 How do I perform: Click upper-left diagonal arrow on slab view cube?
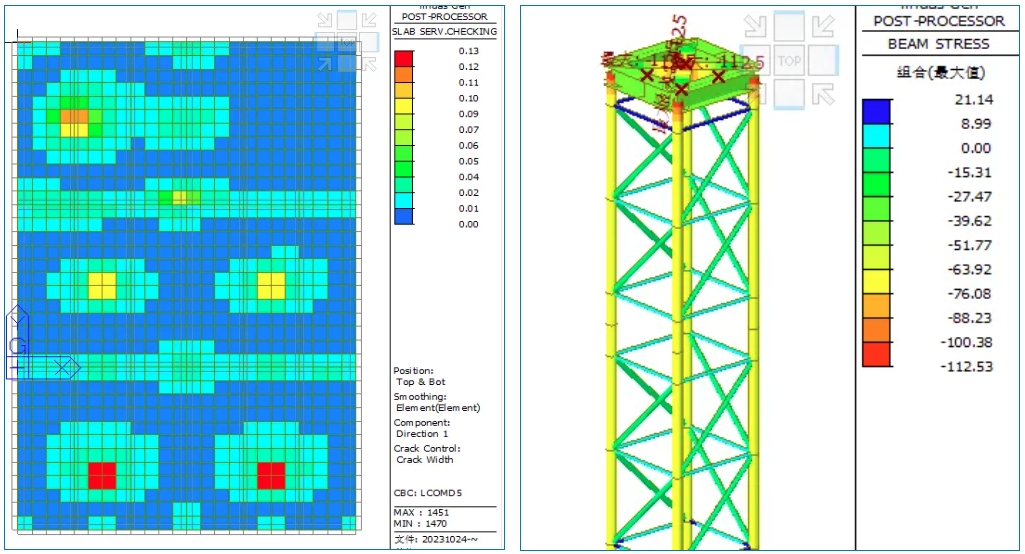326,21
